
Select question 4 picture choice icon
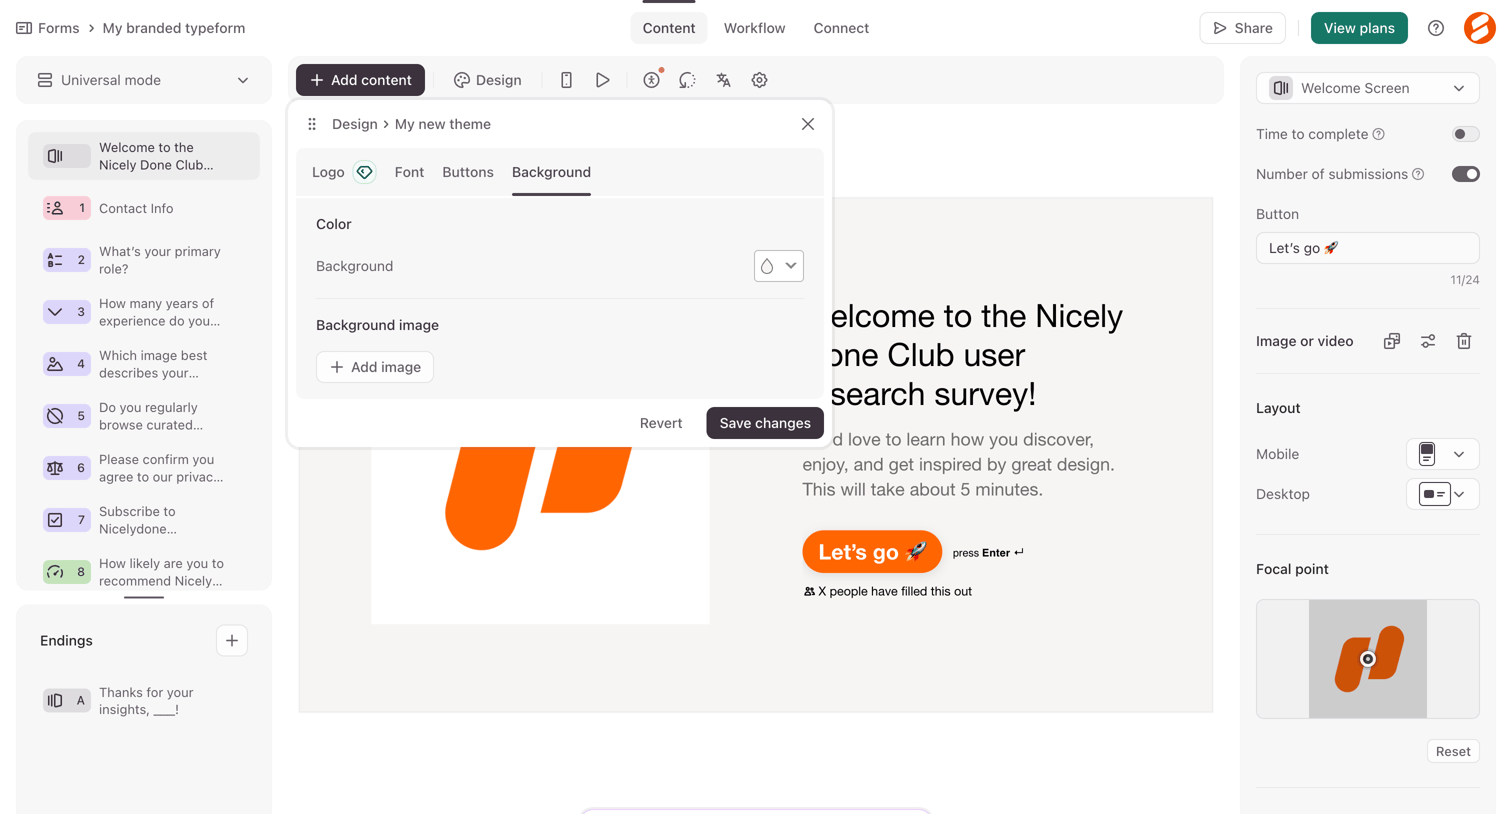66,364
